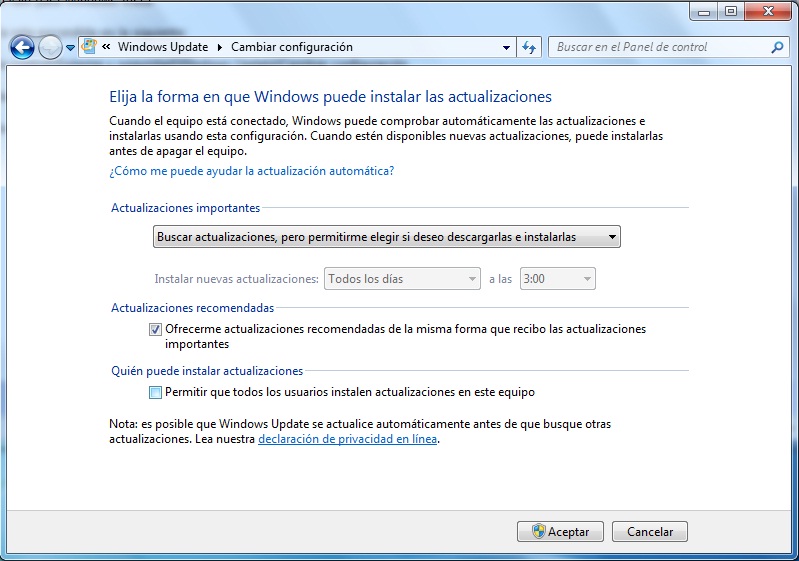Open the address bar history dropdown
799x561 pixels.
[x=506, y=47]
